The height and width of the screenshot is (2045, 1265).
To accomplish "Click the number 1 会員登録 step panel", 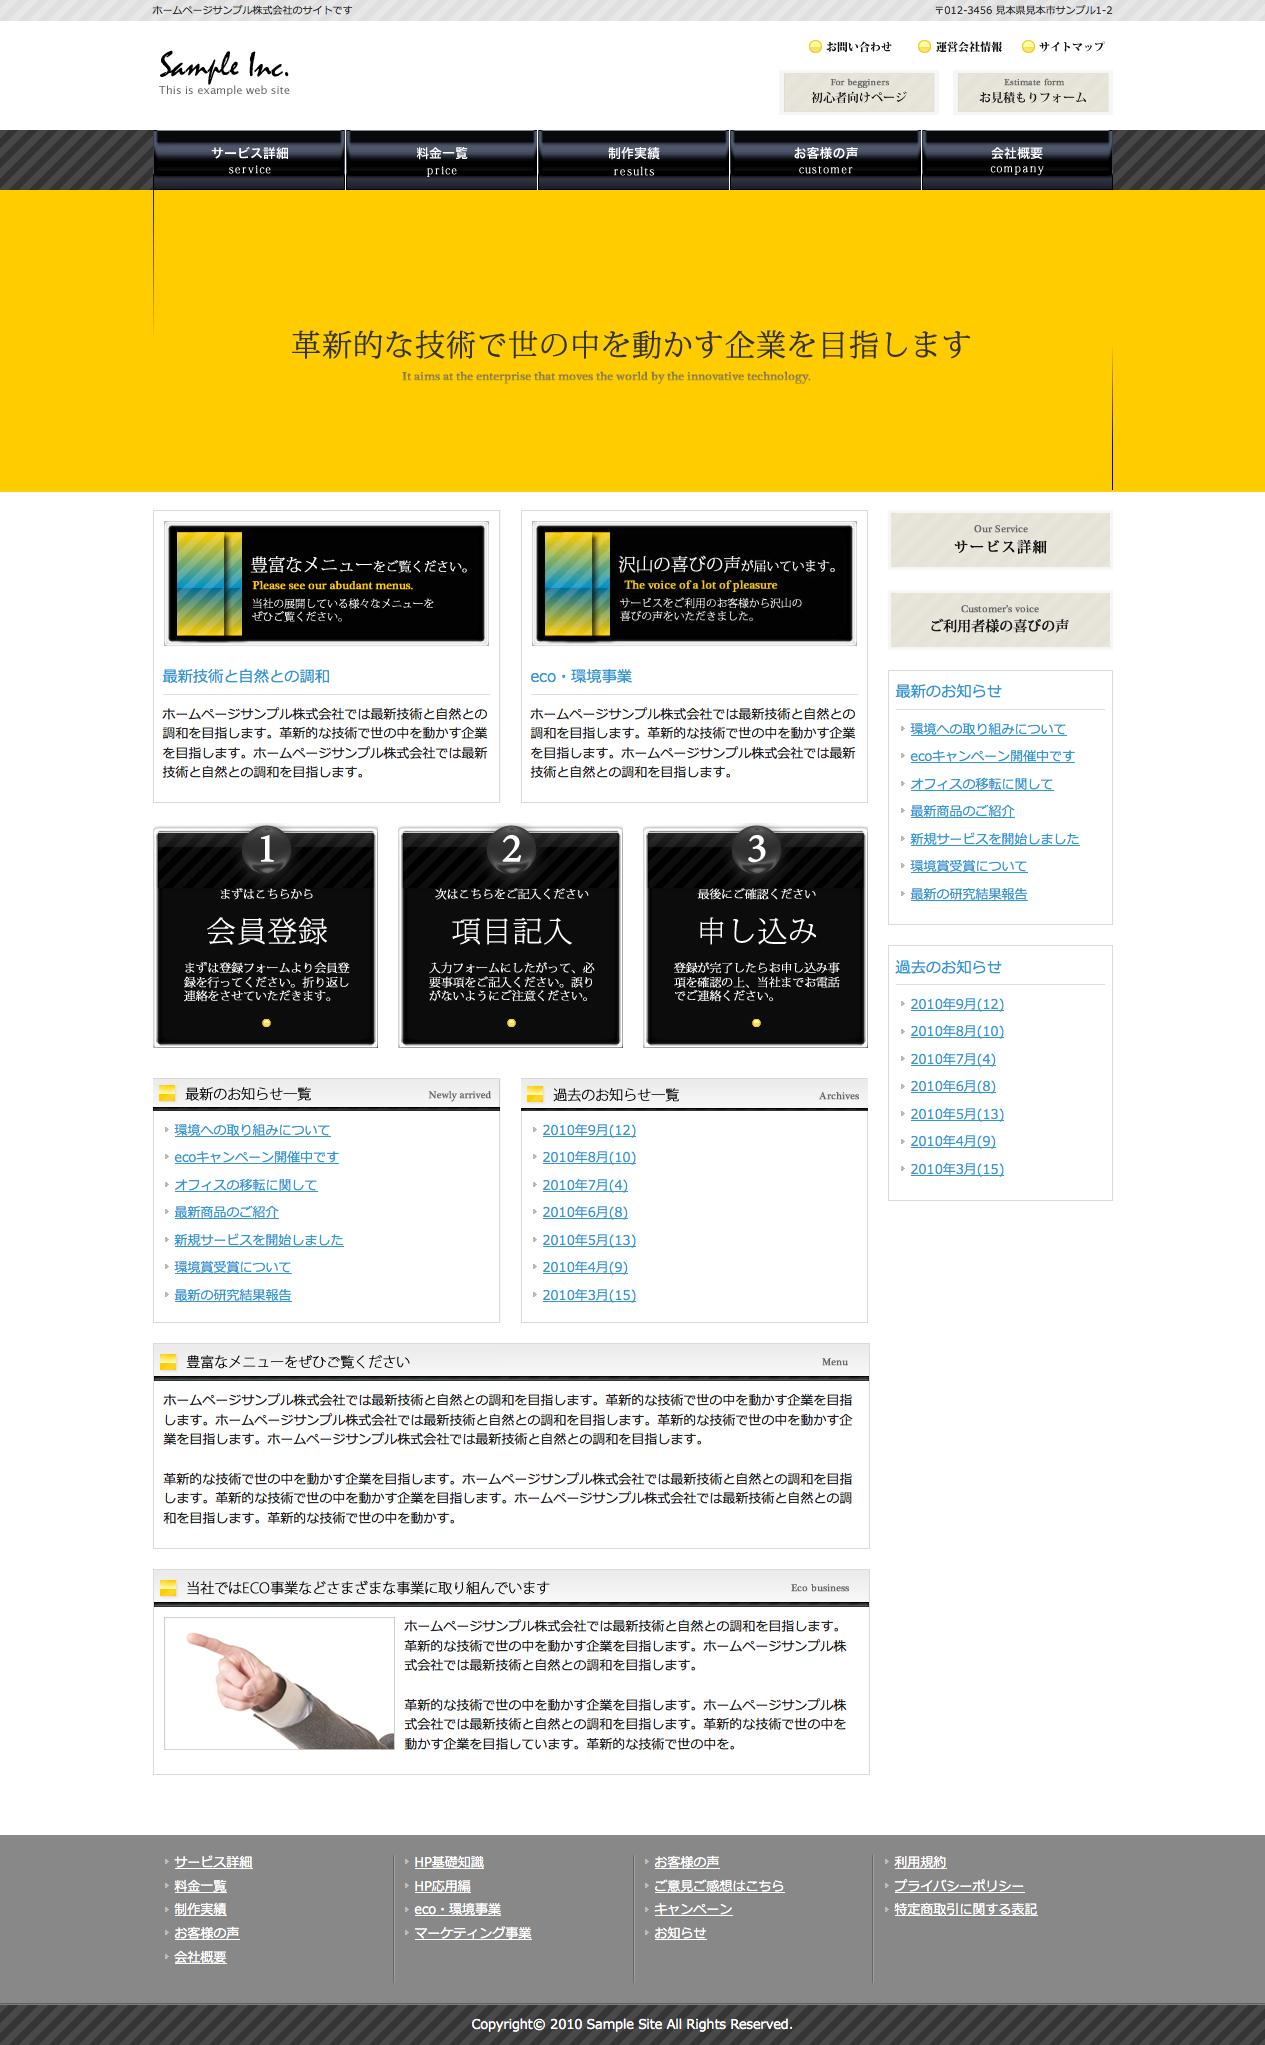I will [266, 937].
